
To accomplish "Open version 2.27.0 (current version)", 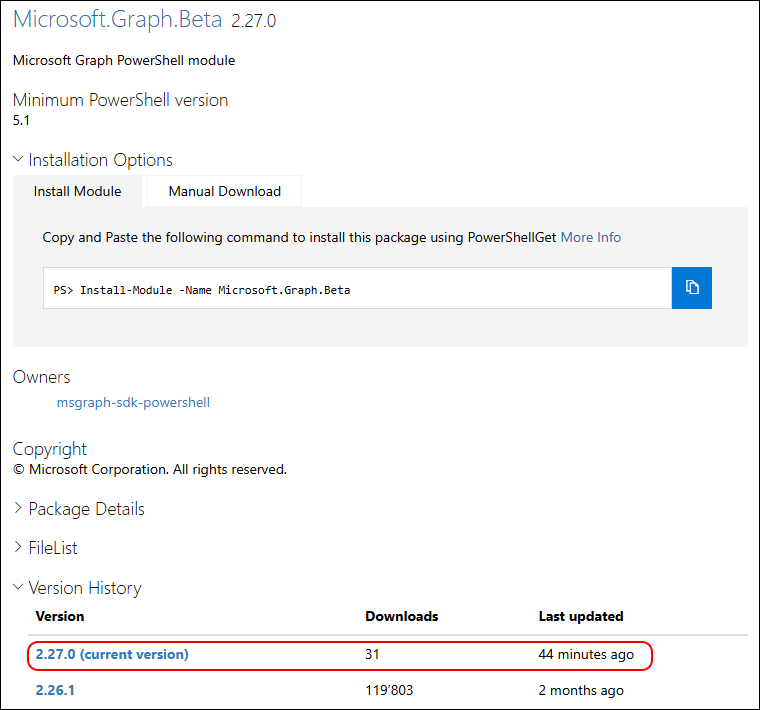I will [x=112, y=654].
